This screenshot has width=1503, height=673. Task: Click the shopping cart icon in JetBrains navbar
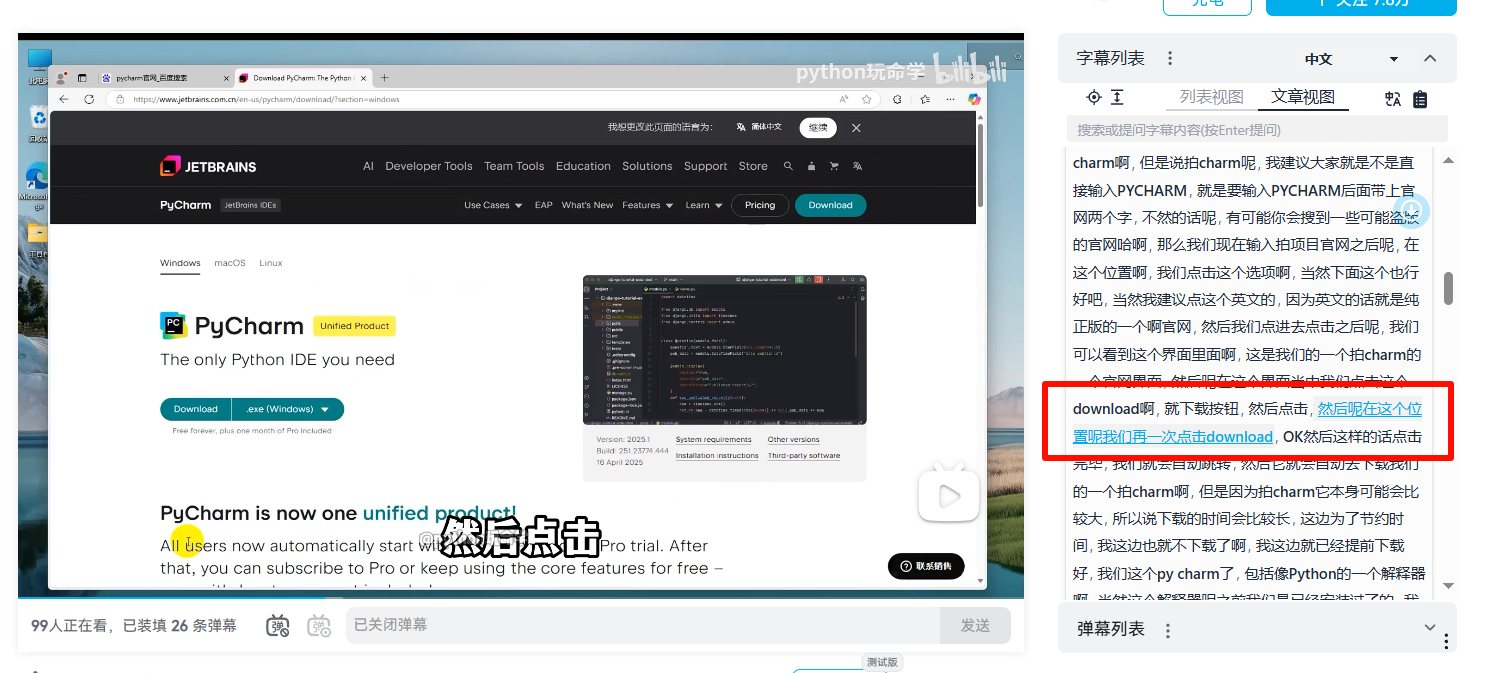[x=834, y=166]
